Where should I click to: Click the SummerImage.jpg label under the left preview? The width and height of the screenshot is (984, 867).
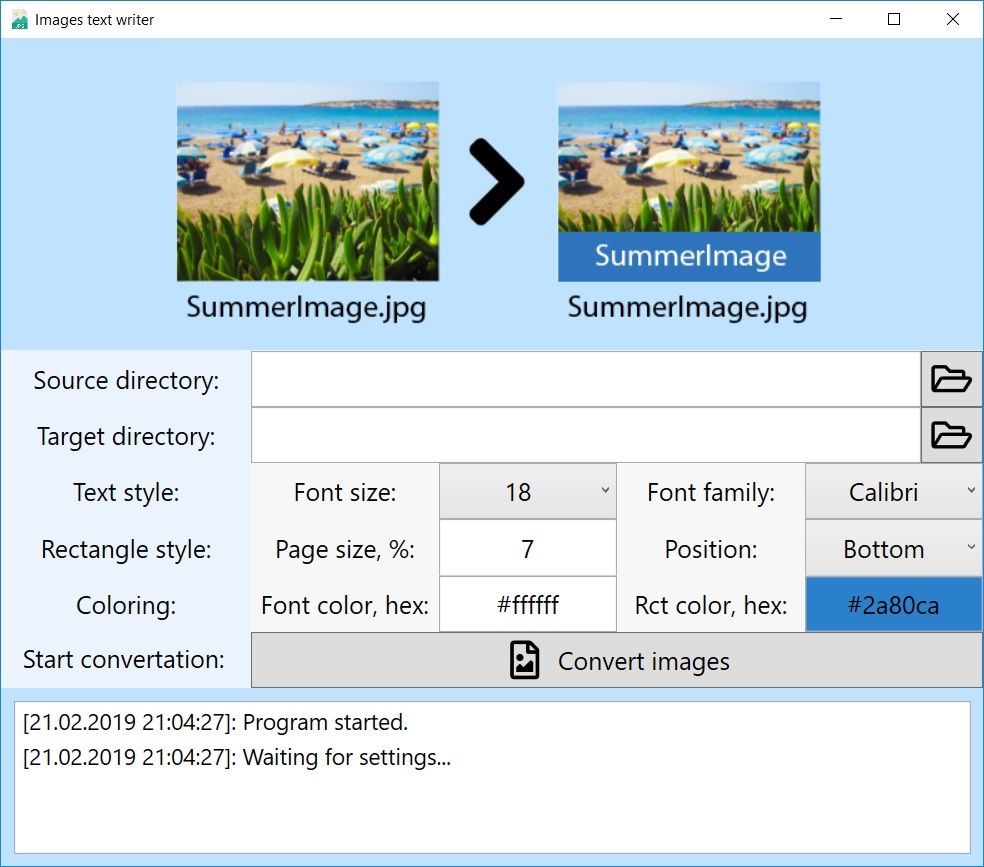tap(306, 306)
